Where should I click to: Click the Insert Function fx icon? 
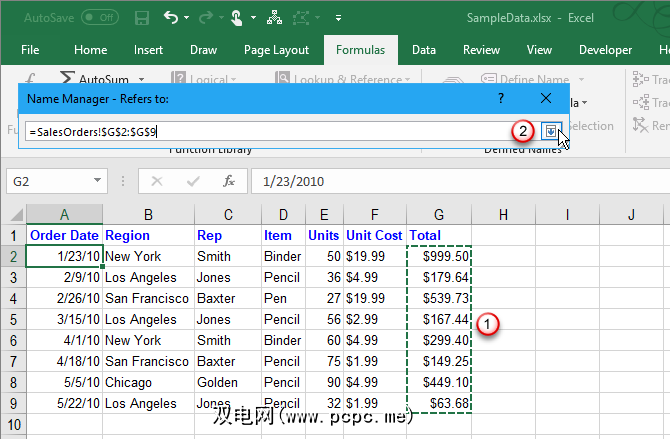pos(229,181)
